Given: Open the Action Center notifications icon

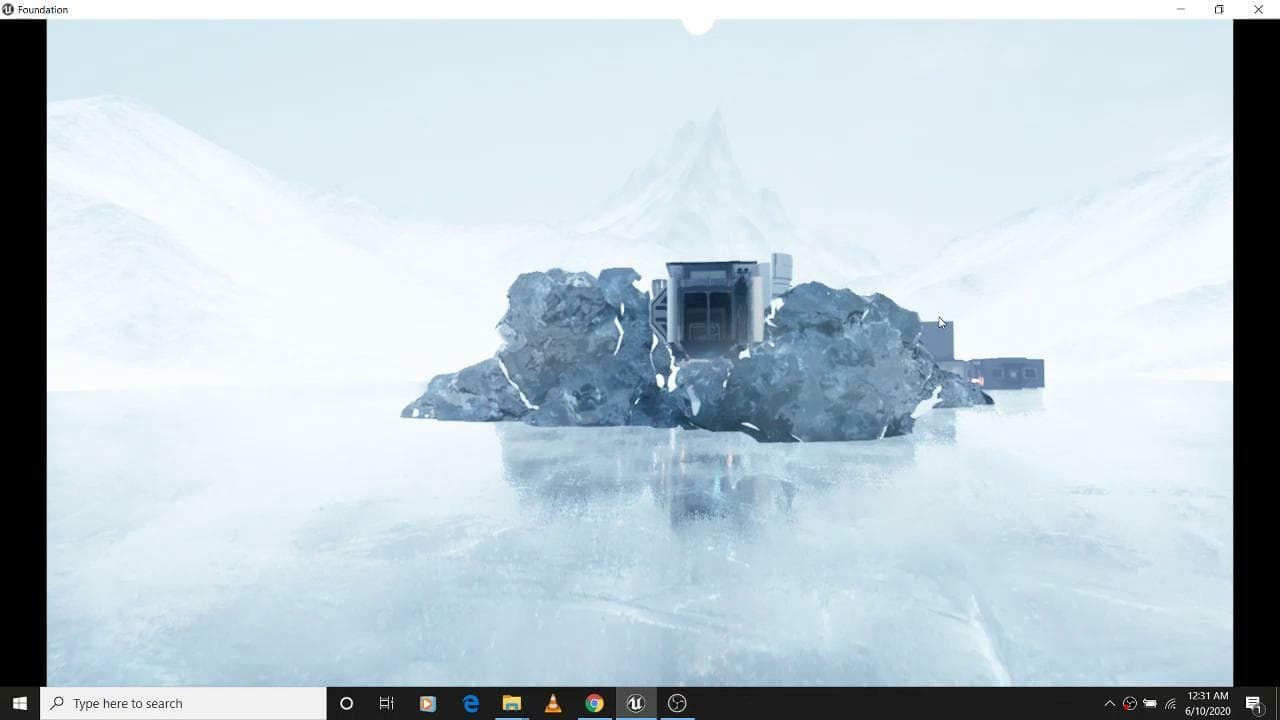Looking at the screenshot, I should pos(1255,704).
